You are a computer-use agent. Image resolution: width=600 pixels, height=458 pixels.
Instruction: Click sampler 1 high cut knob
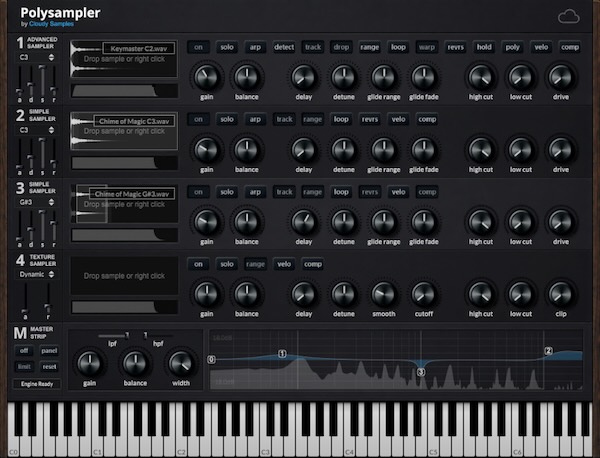[481, 77]
